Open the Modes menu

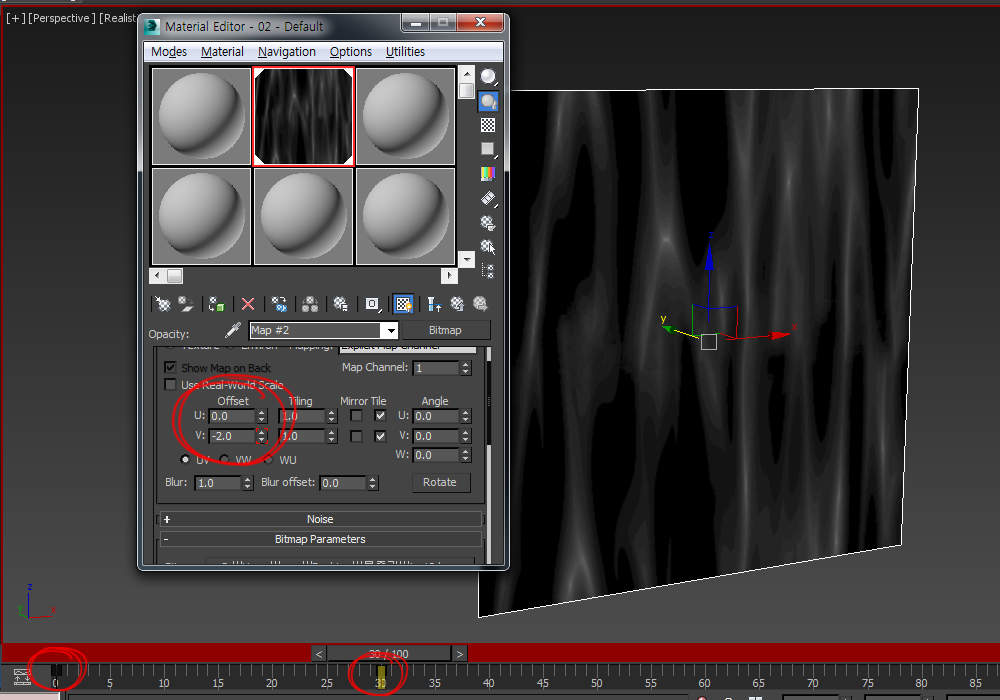(x=169, y=52)
